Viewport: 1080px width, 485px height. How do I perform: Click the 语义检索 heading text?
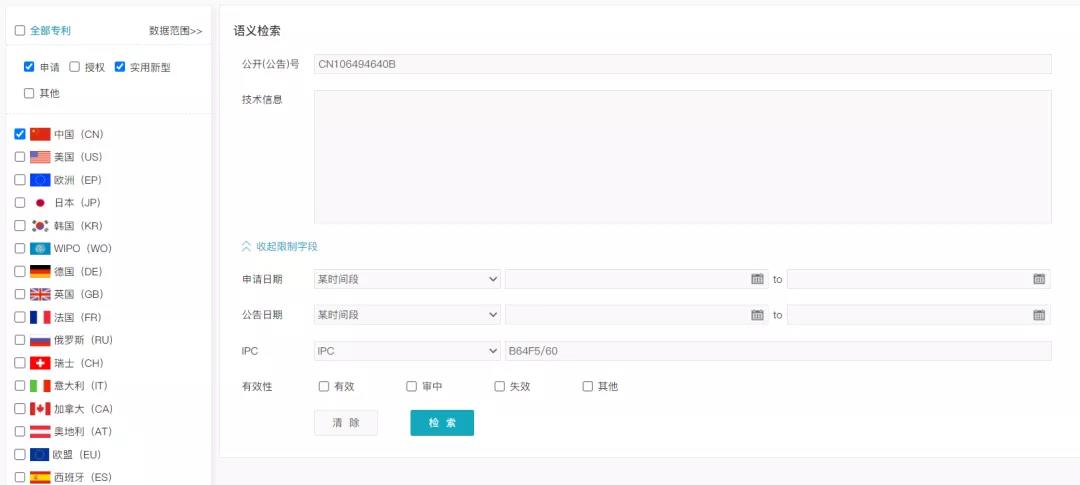pyautogui.click(x=257, y=31)
